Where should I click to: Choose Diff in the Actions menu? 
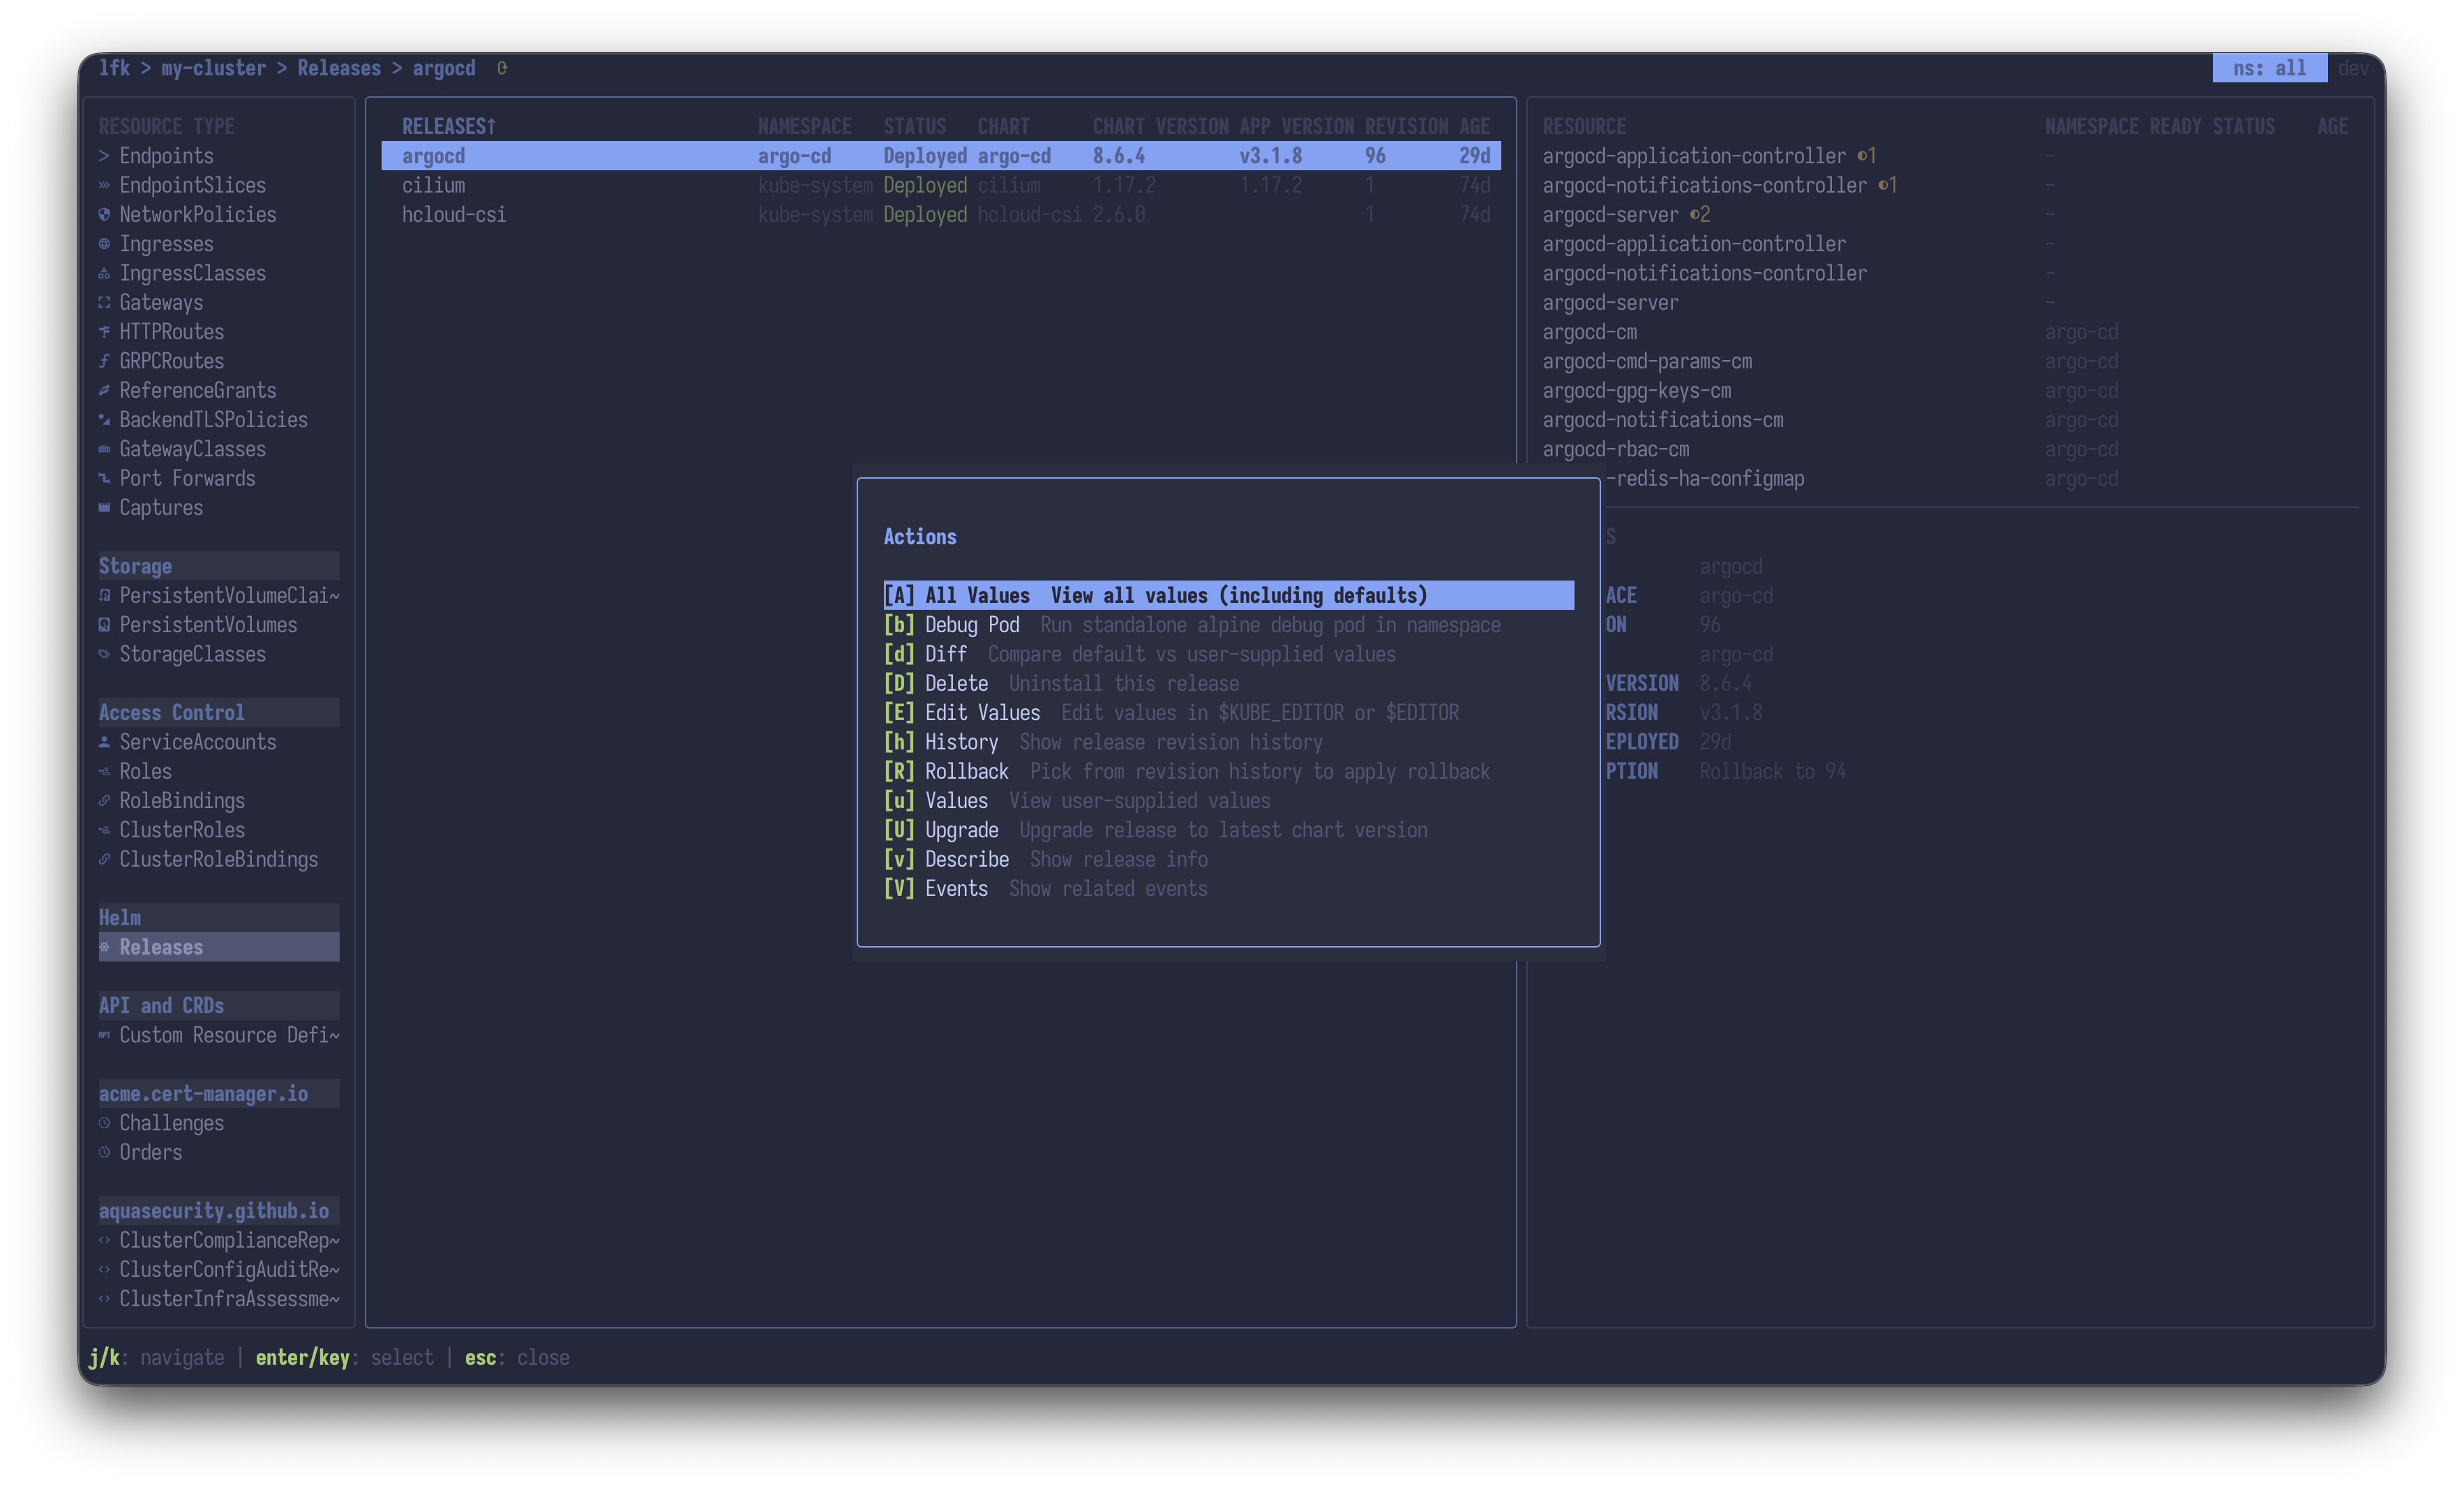[x=1228, y=654]
